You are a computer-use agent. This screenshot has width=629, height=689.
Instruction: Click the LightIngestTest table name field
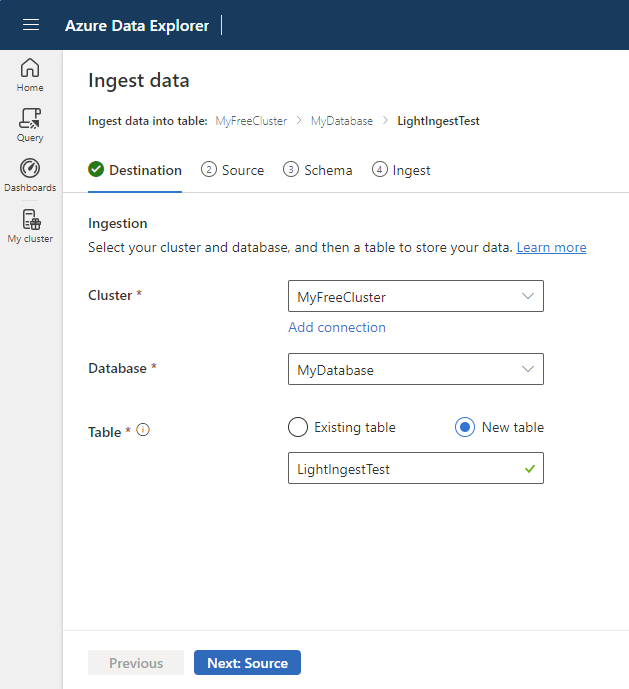(416, 468)
